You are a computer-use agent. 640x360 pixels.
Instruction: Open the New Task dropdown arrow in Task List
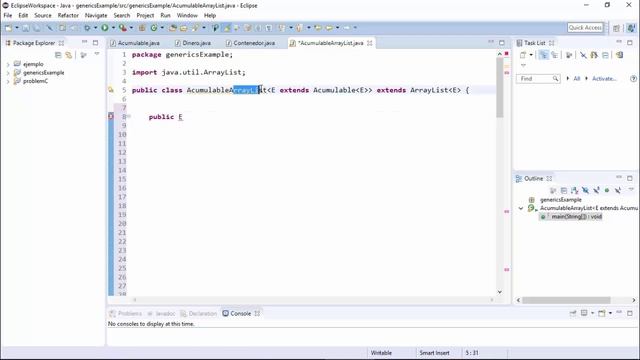[x=531, y=55]
